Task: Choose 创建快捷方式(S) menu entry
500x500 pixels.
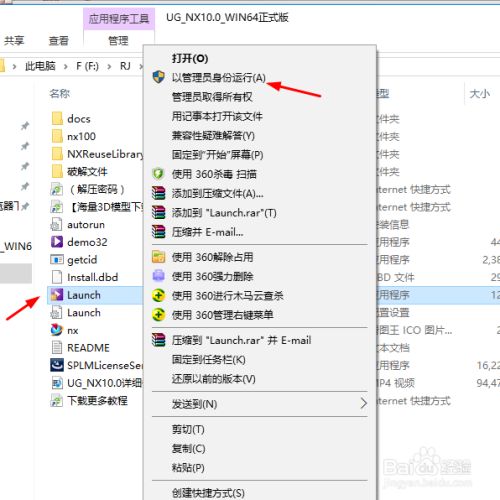Action: (208, 493)
